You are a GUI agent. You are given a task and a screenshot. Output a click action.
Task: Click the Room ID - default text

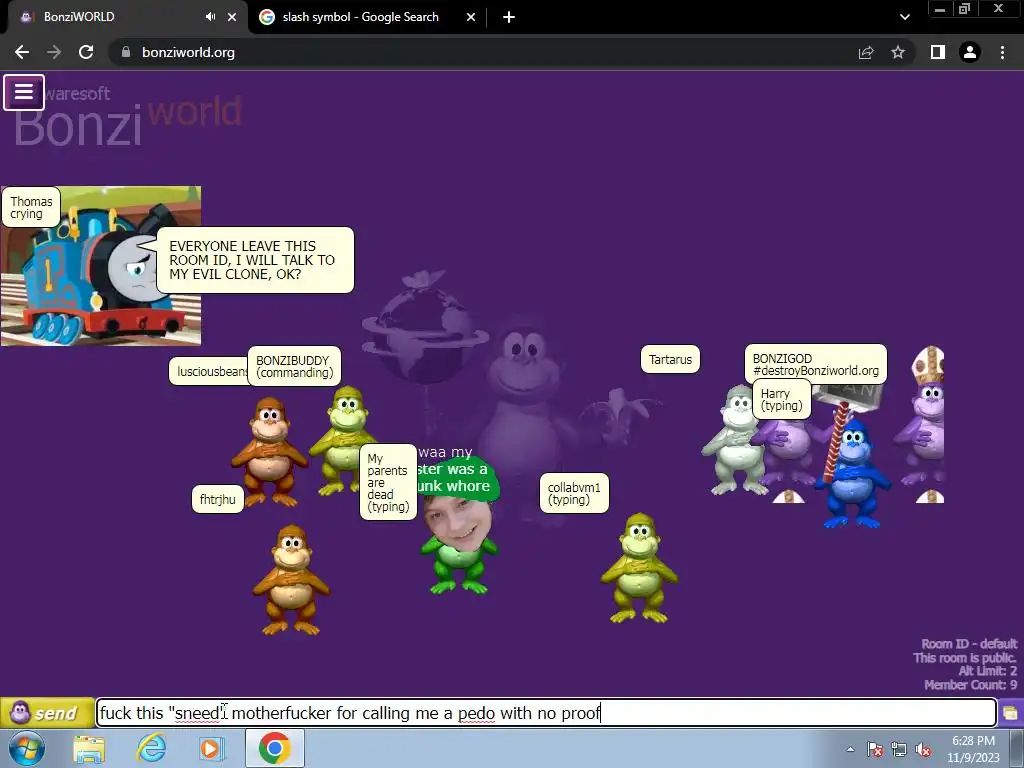(x=968, y=644)
